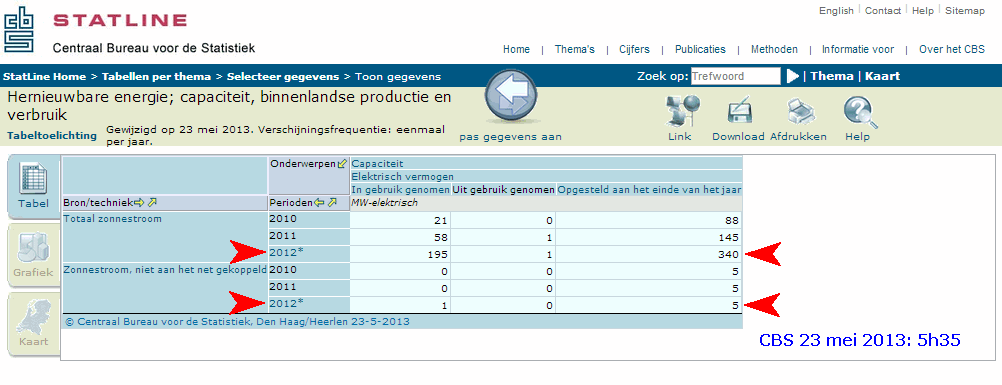The image size is (1002, 385).
Task: Click the 'Uit gebruik genomen' column header
Action: [x=504, y=190]
